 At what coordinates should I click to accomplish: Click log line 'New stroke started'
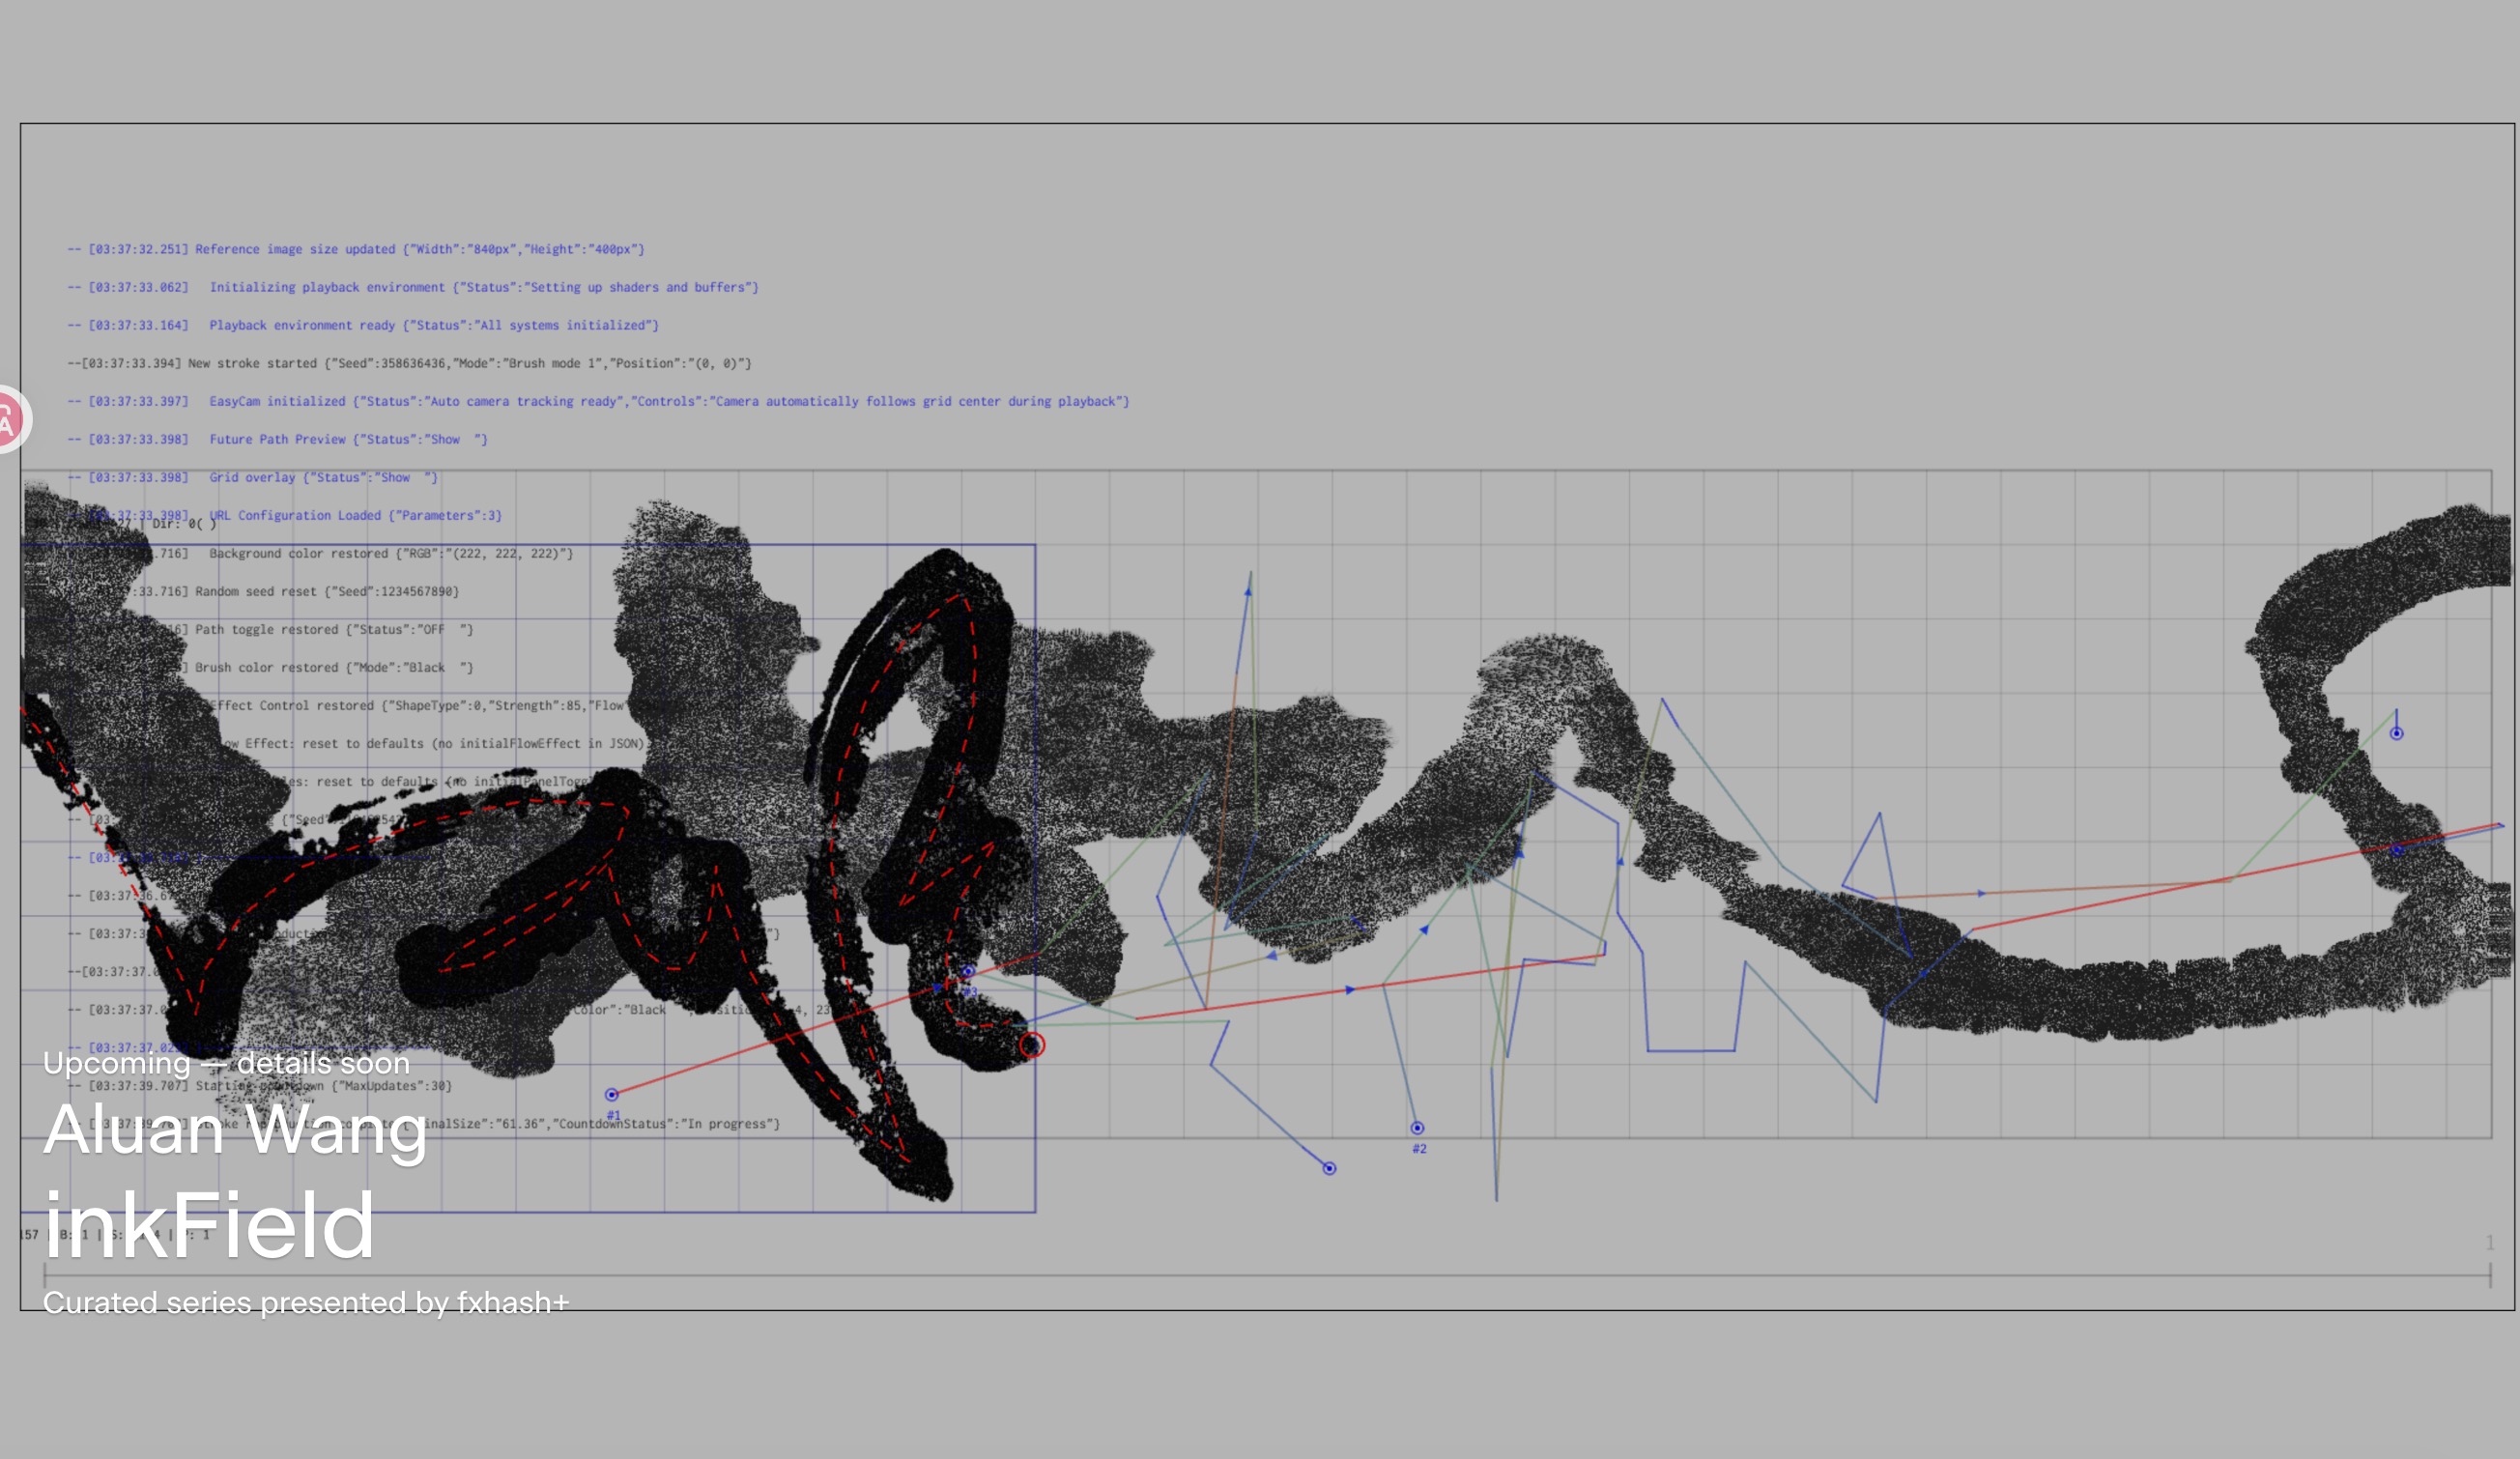pos(409,363)
